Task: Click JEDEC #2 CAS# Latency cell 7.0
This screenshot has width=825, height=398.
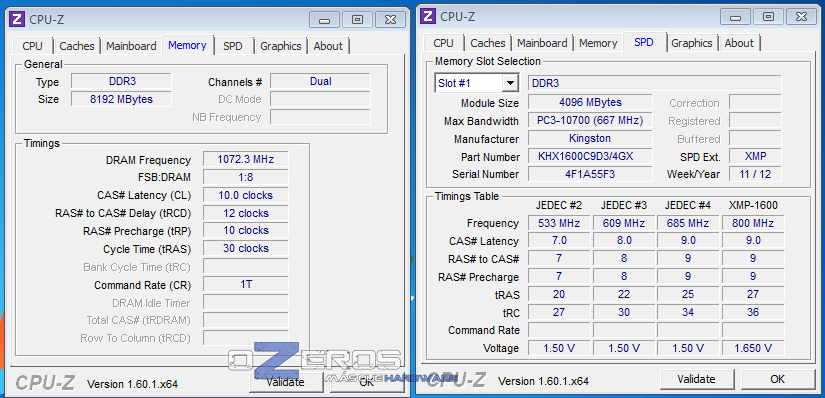Action: pos(559,241)
